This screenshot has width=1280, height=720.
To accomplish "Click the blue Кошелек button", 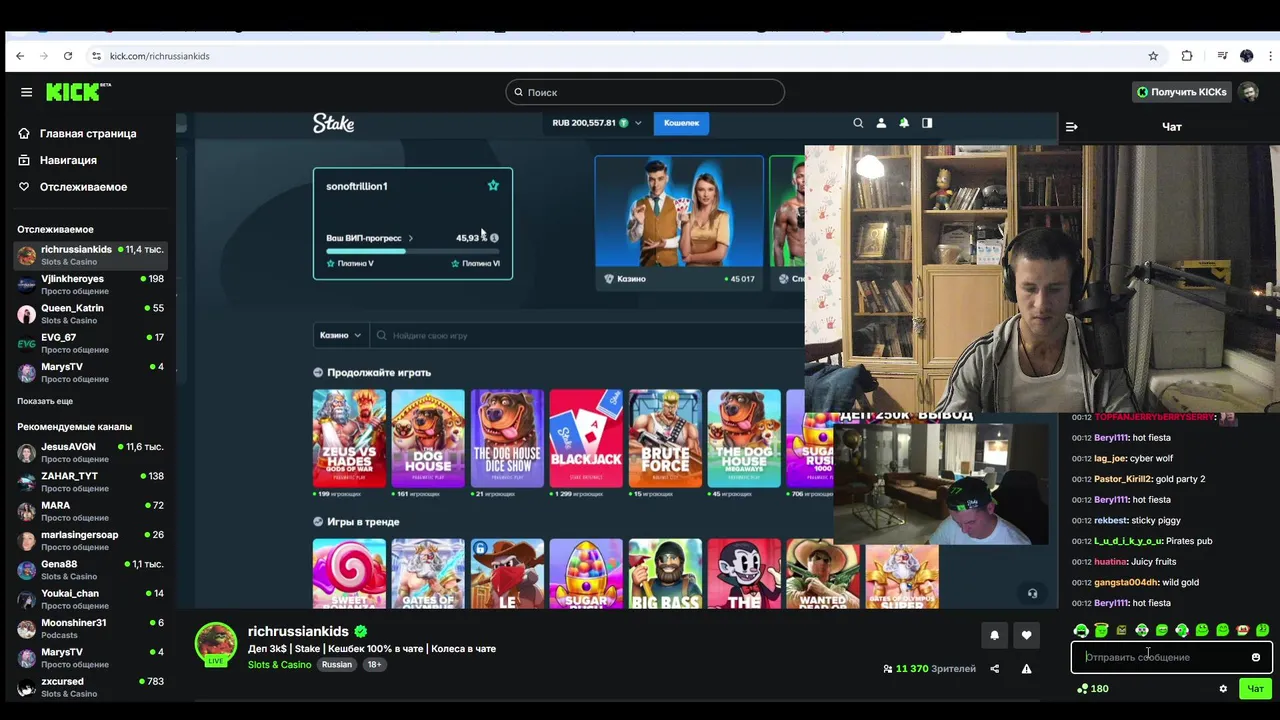I will tap(682, 123).
